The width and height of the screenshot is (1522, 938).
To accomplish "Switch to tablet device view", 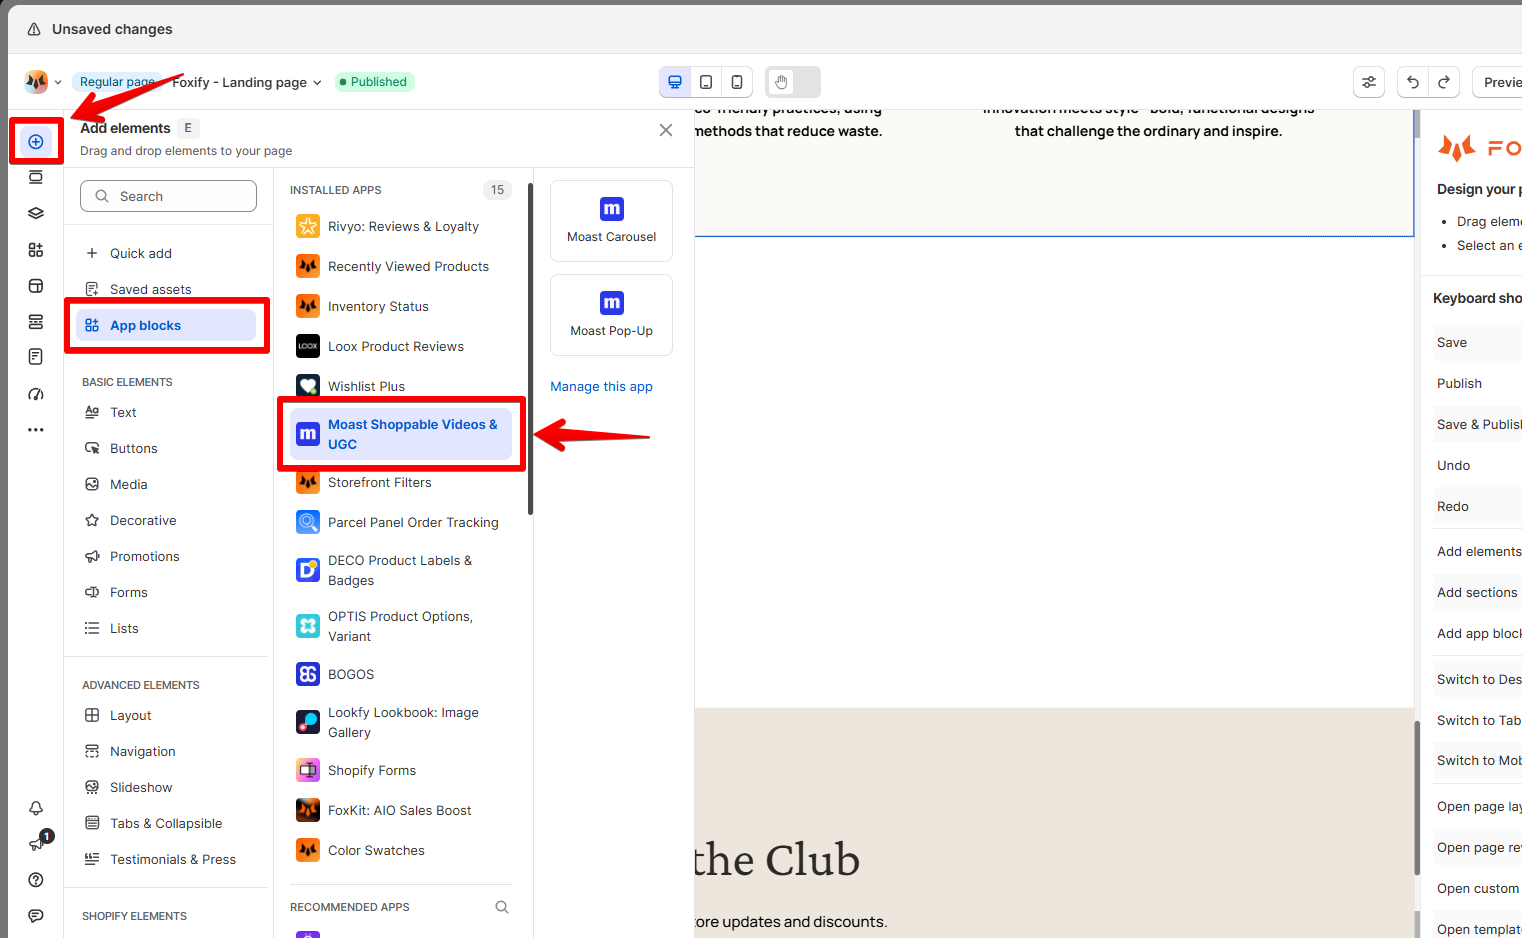I will [706, 82].
